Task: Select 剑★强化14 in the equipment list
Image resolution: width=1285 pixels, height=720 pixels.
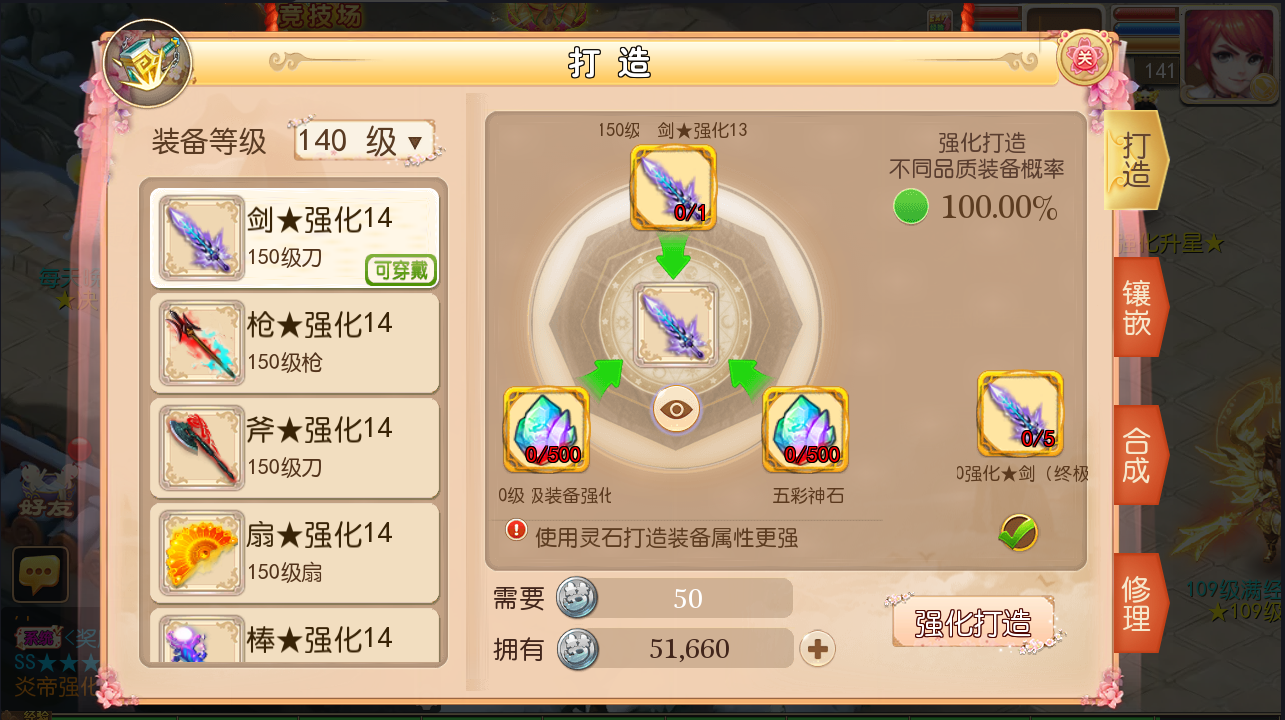Action: 295,237
